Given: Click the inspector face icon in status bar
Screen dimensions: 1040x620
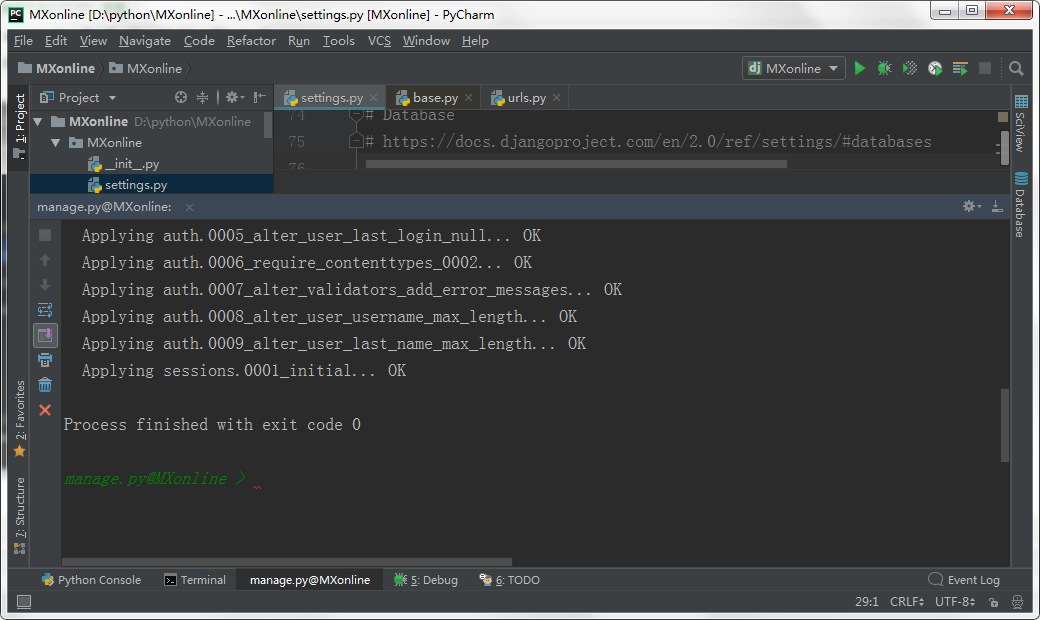Looking at the screenshot, I should [1017, 601].
